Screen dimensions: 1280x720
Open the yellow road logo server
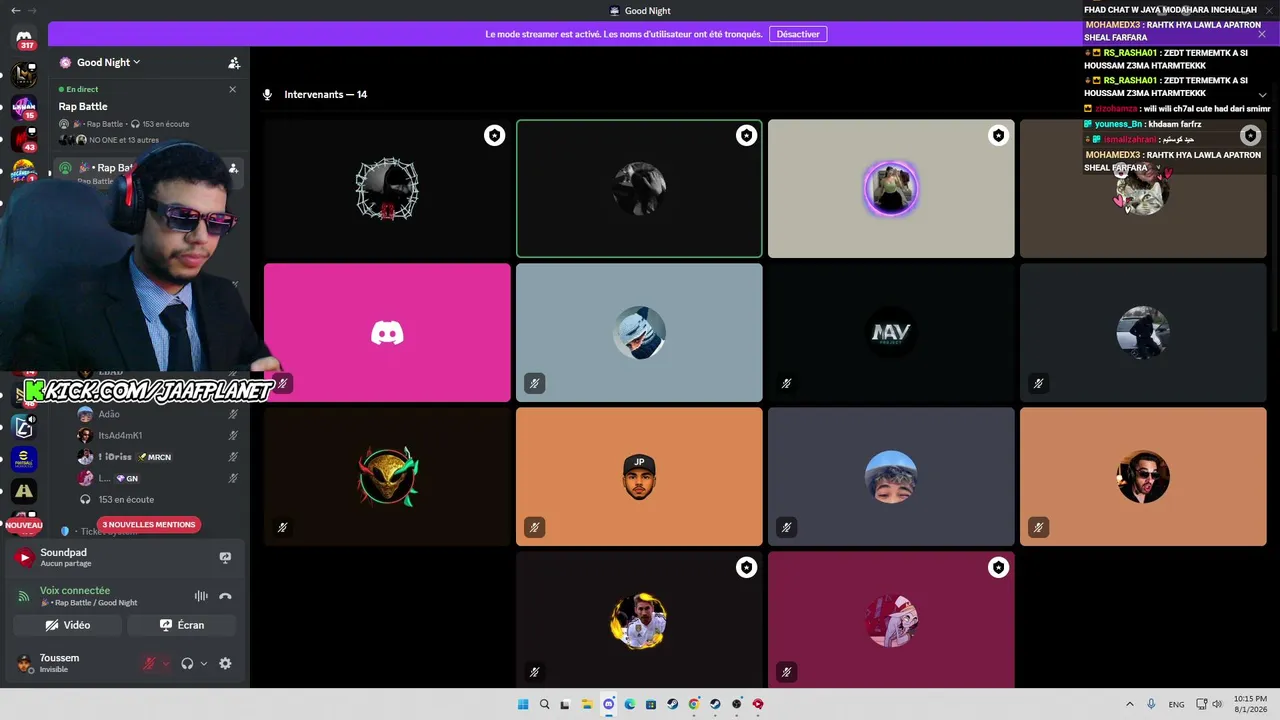click(x=24, y=491)
